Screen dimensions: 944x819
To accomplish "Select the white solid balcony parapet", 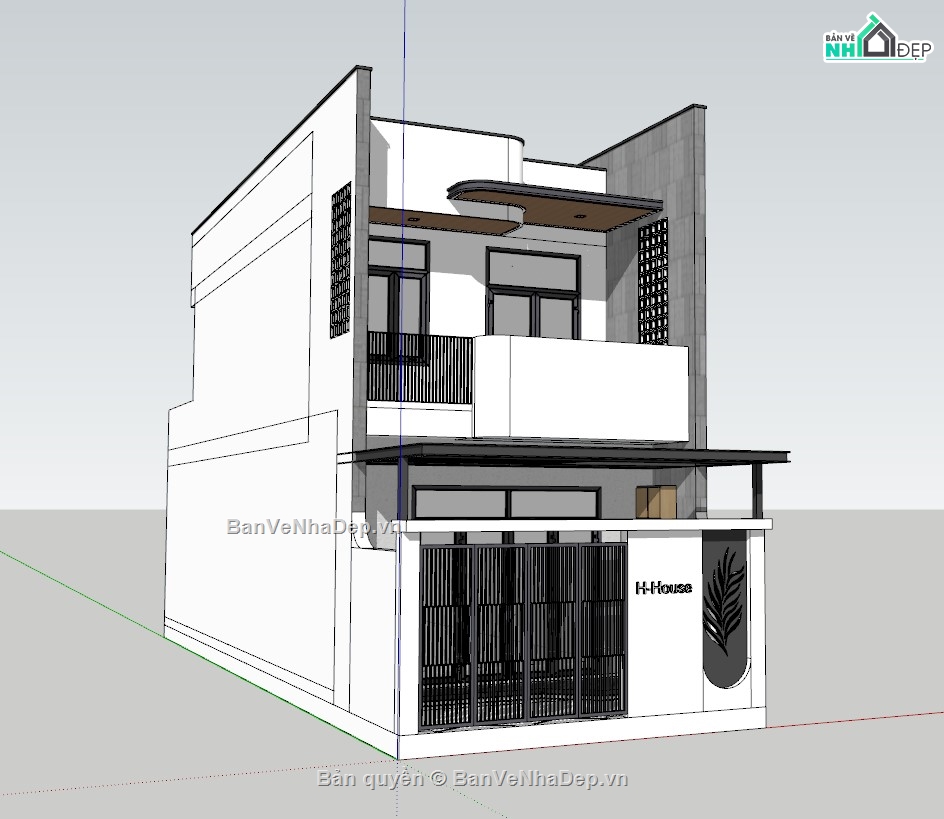I will 581,388.
